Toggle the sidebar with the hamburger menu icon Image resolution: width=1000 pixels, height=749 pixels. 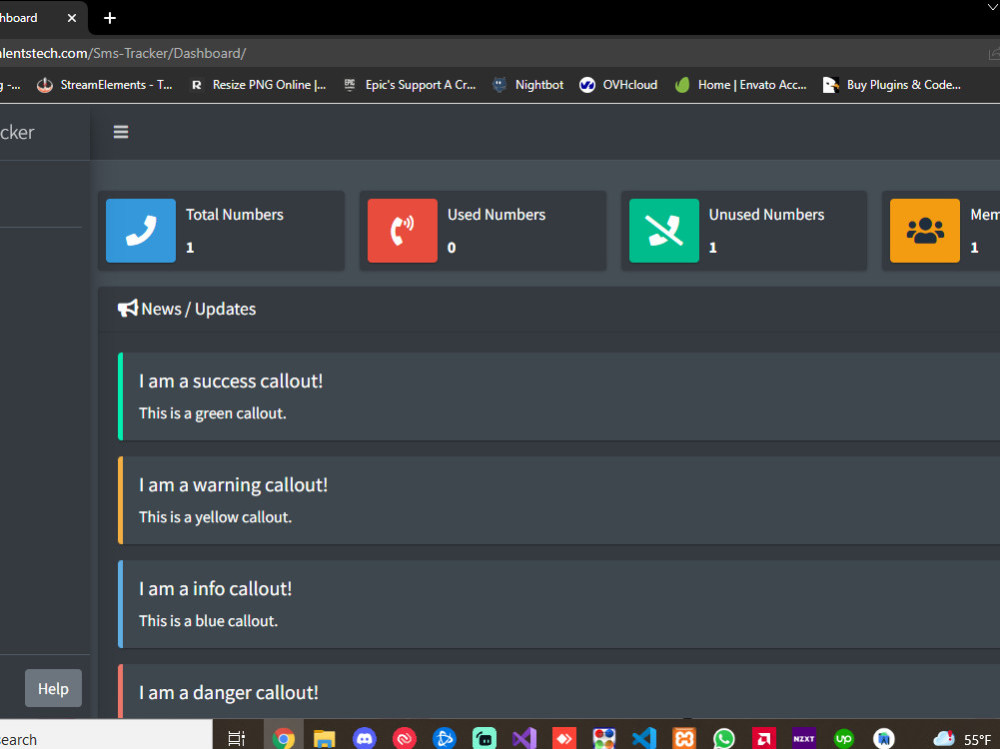point(121,132)
